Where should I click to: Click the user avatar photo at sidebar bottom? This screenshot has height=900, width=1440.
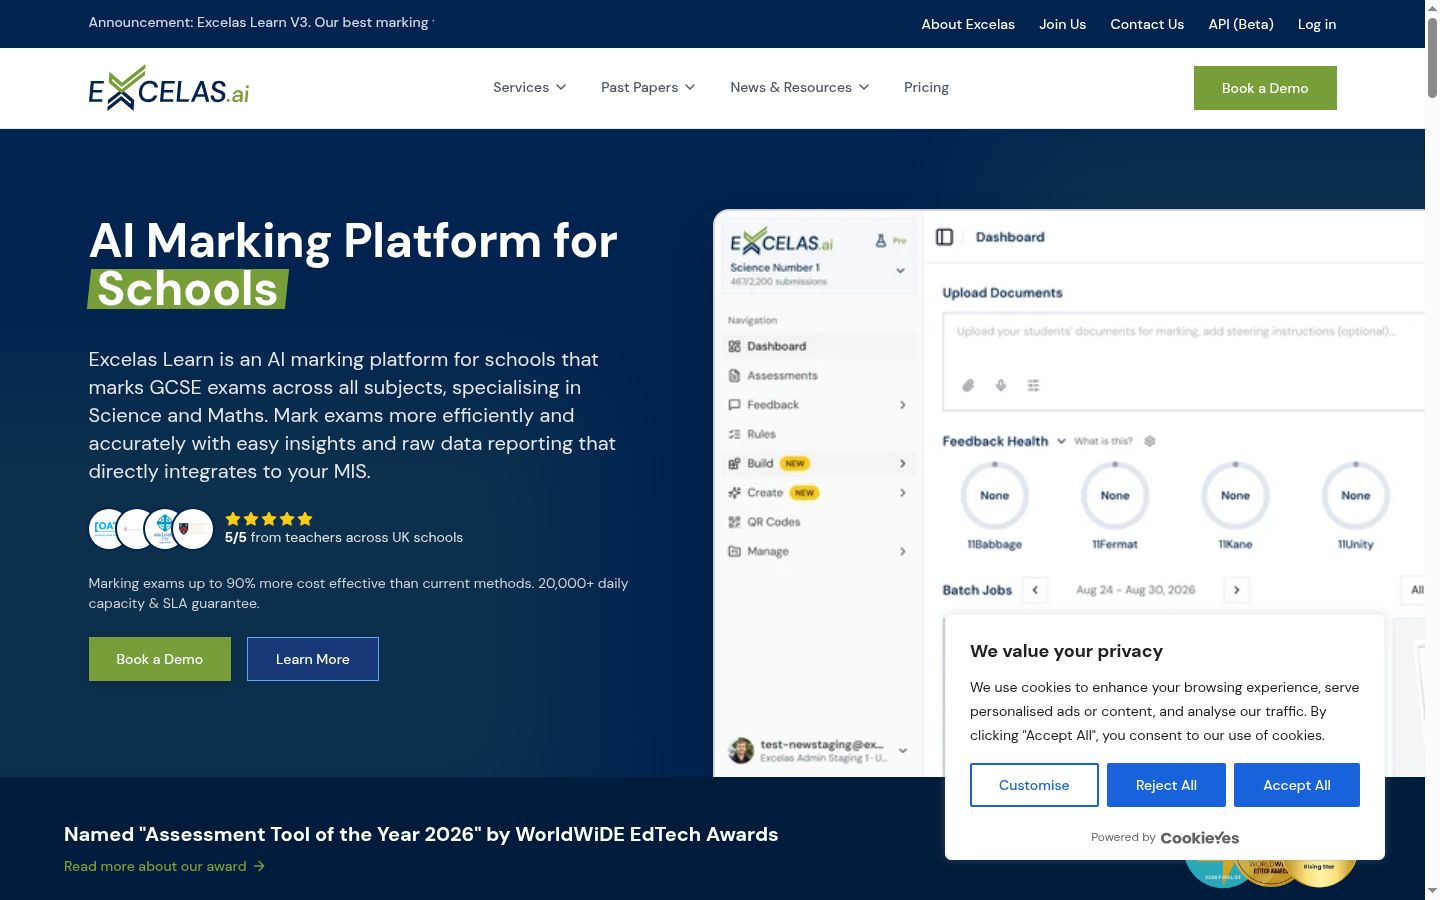coord(741,750)
